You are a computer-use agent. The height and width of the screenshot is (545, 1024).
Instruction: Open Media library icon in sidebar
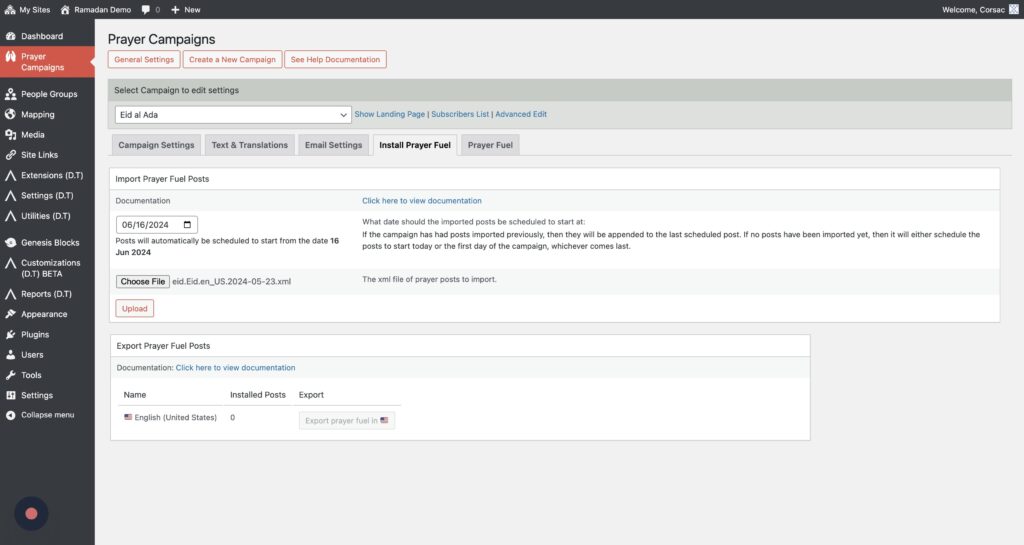[x=10, y=135]
